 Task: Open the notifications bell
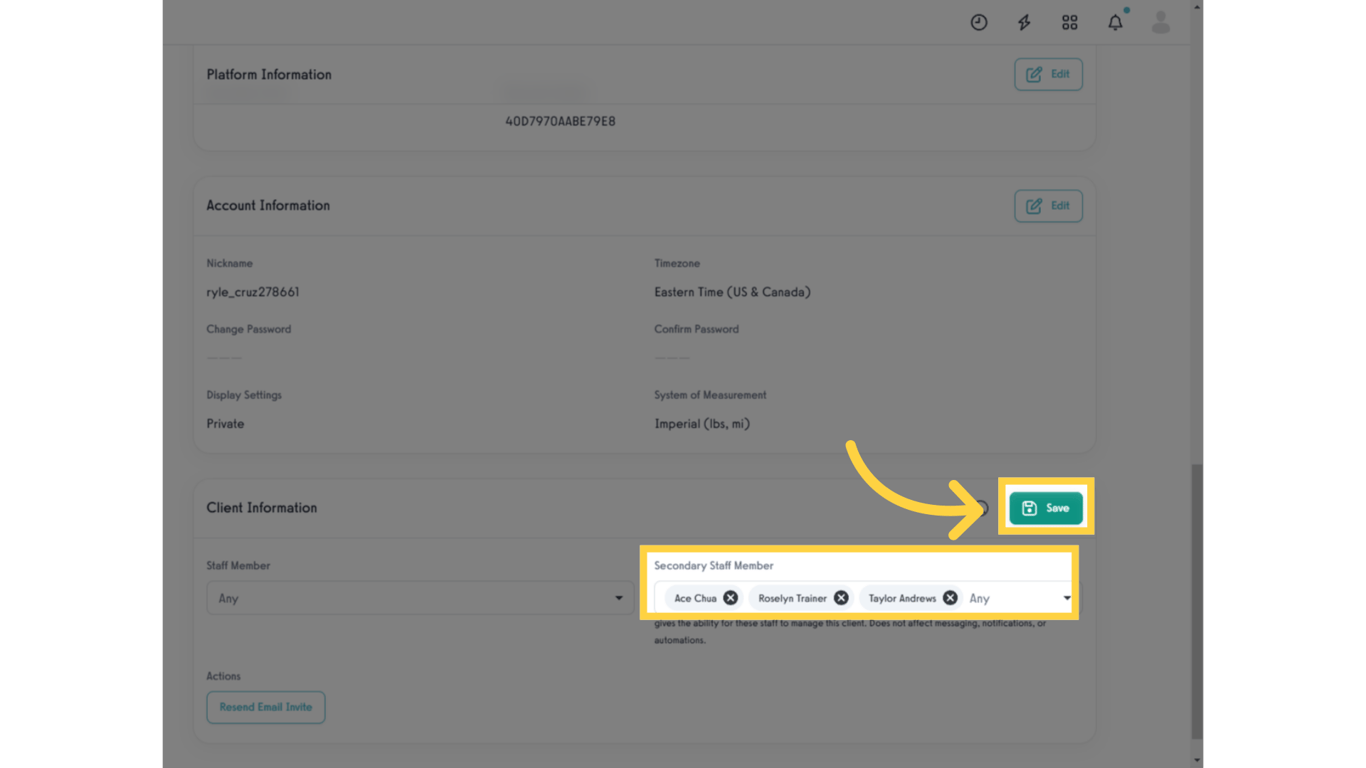pyautogui.click(x=1116, y=21)
